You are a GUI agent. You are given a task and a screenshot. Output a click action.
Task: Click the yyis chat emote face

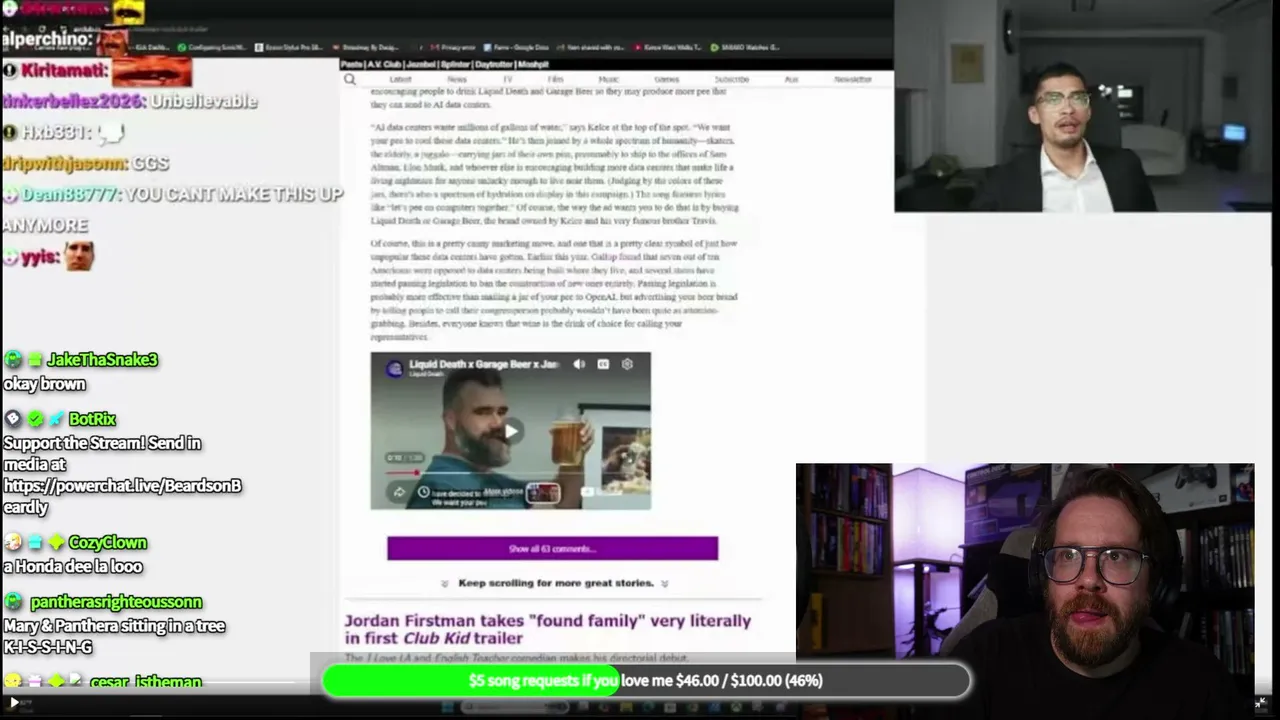pos(79,256)
